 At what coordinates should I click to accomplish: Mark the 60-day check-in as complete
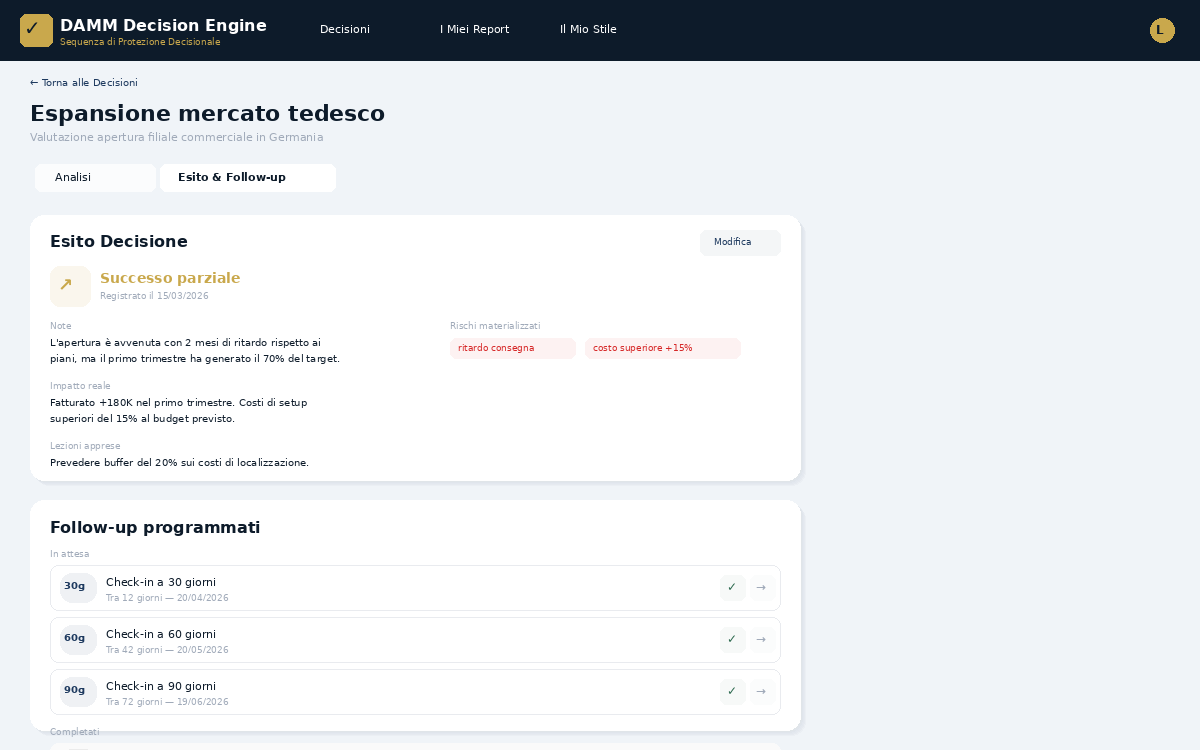[x=732, y=640]
